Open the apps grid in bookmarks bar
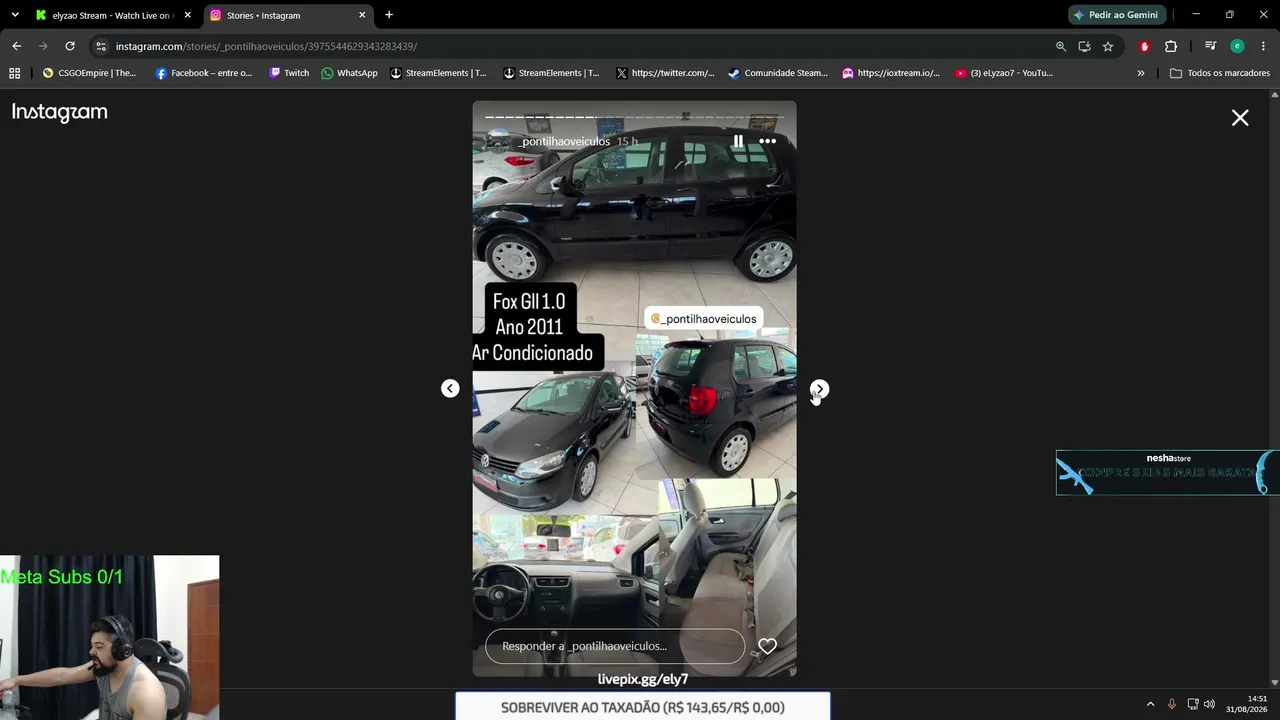1280x720 pixels. point(14,73)
